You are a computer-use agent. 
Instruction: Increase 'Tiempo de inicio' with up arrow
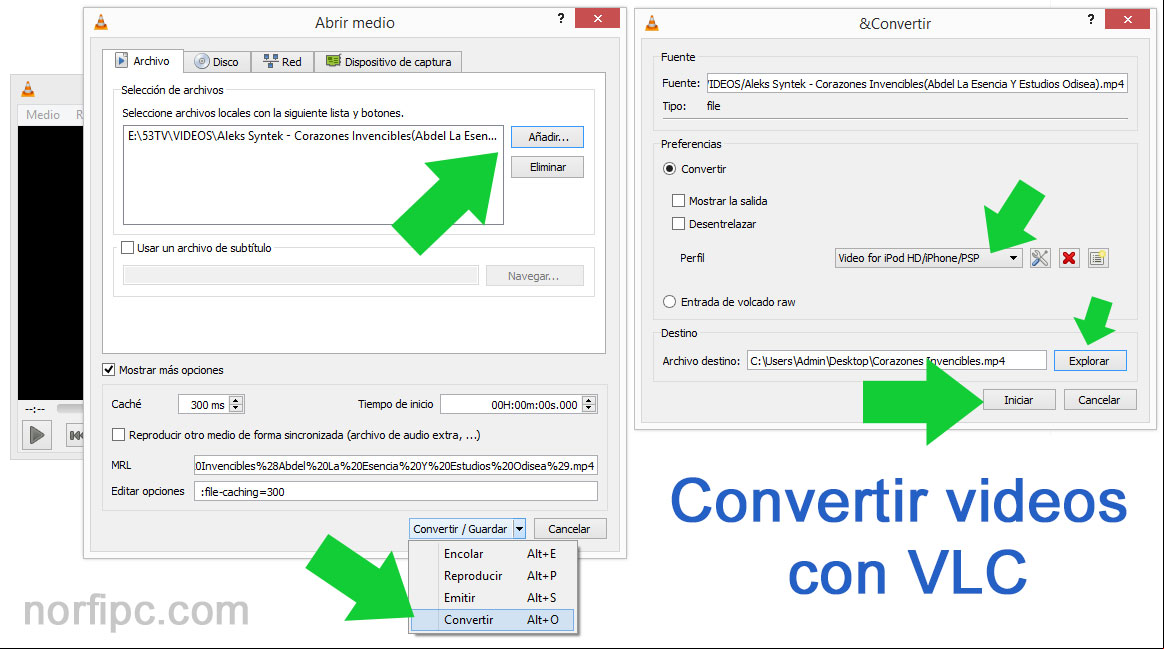[589, 400]
